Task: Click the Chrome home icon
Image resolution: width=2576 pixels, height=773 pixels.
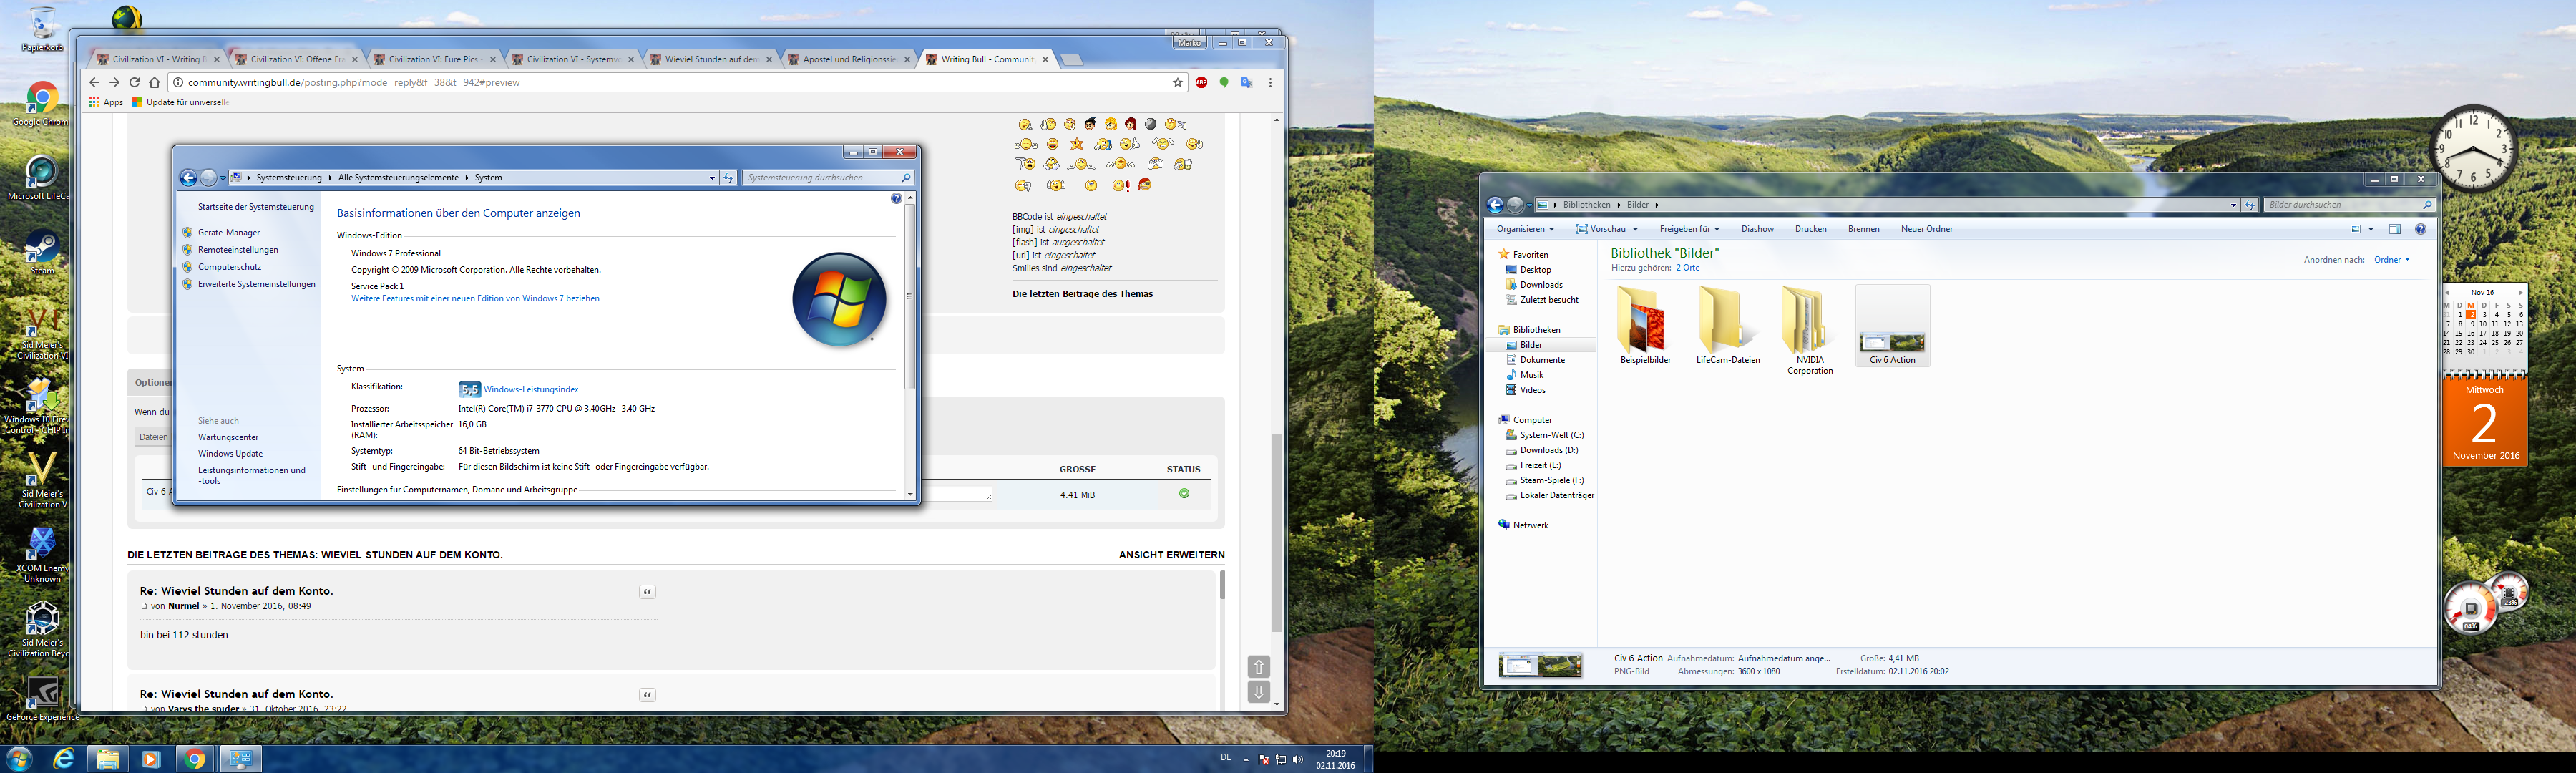Action: tap(155, 83)
